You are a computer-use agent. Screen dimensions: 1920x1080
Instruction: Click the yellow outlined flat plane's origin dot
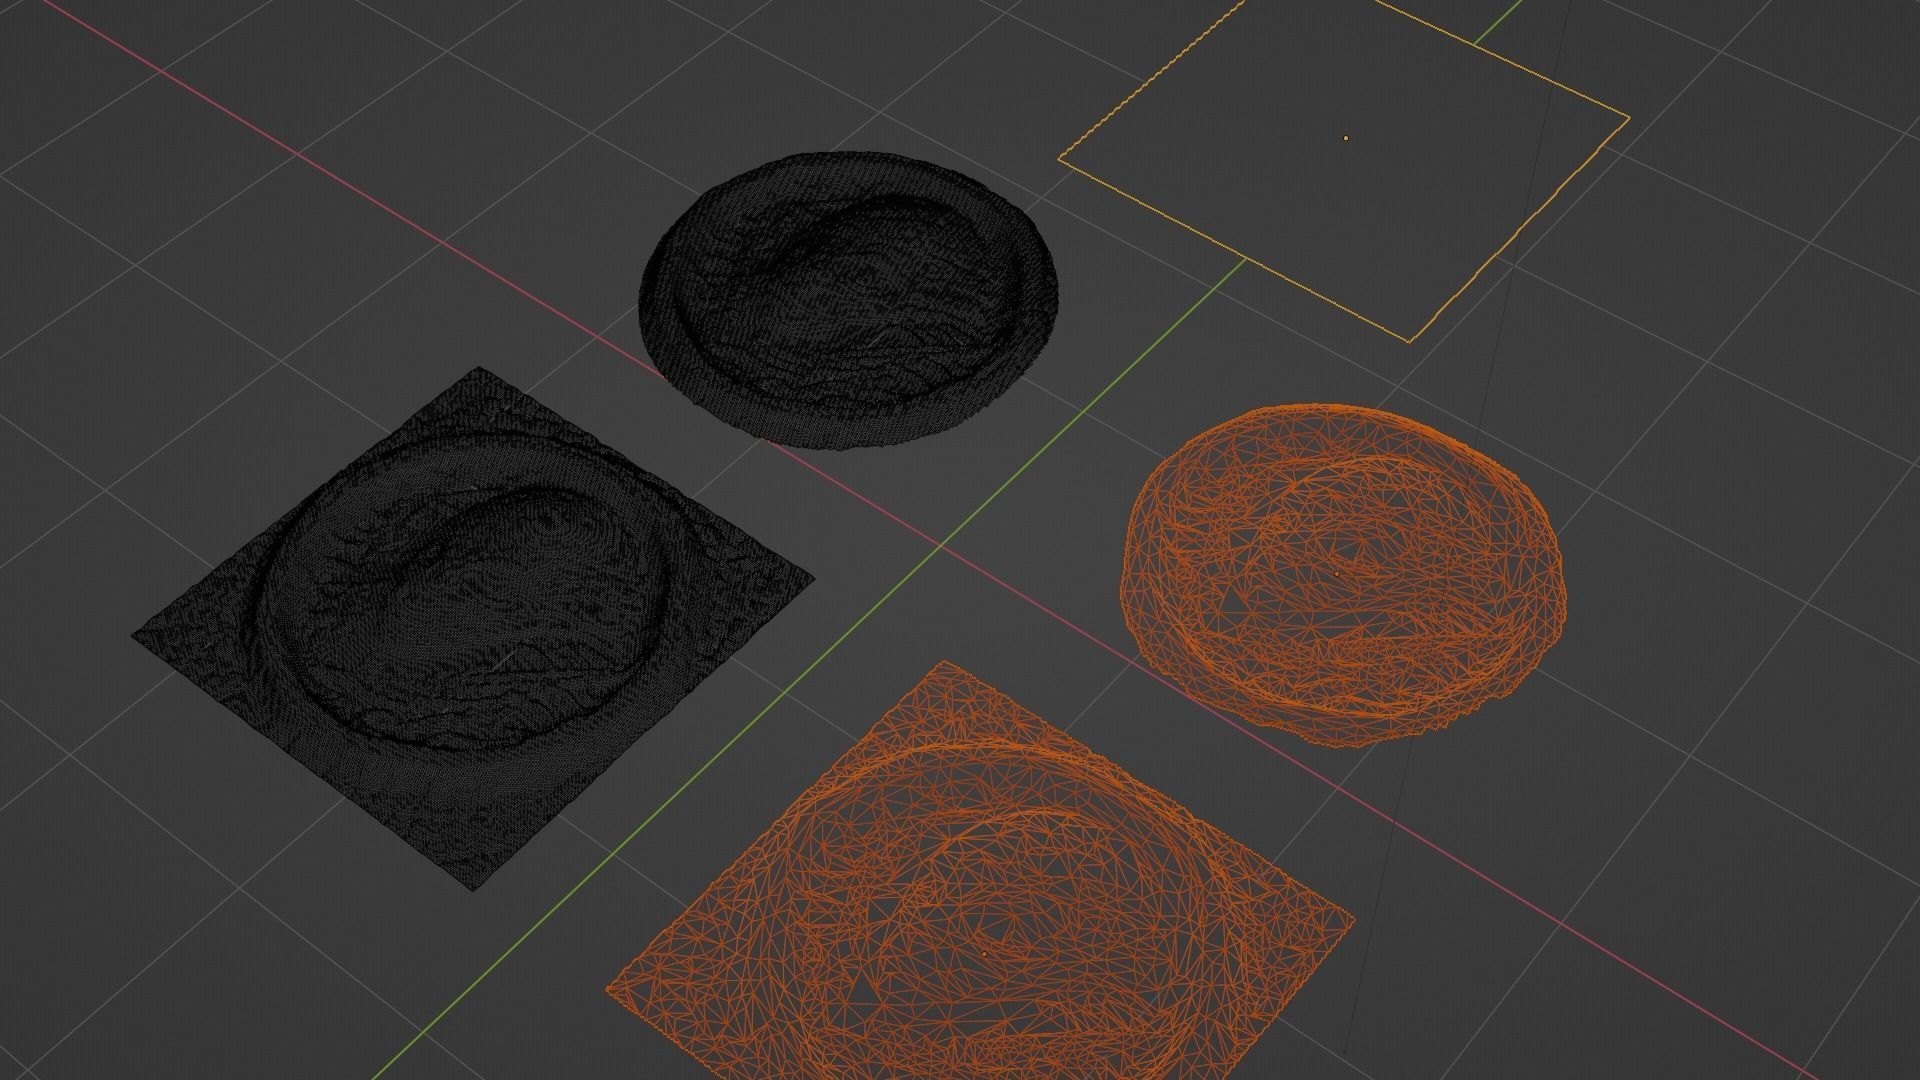click(x=1346, y=138)
